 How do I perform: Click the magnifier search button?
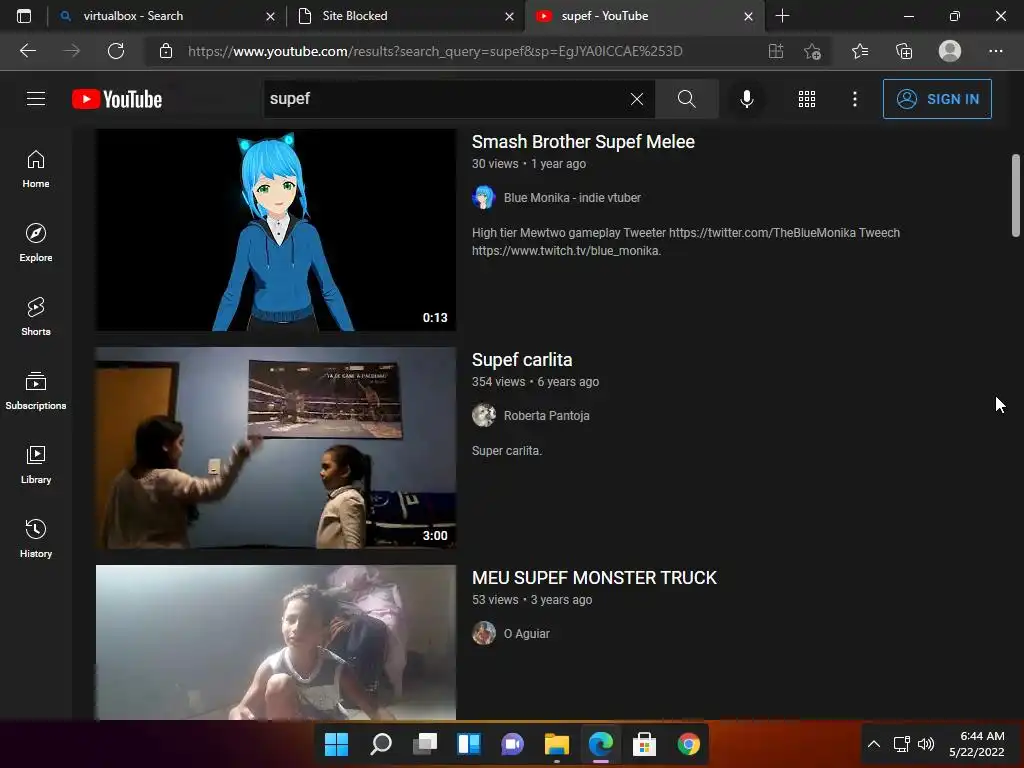[686, 99]
